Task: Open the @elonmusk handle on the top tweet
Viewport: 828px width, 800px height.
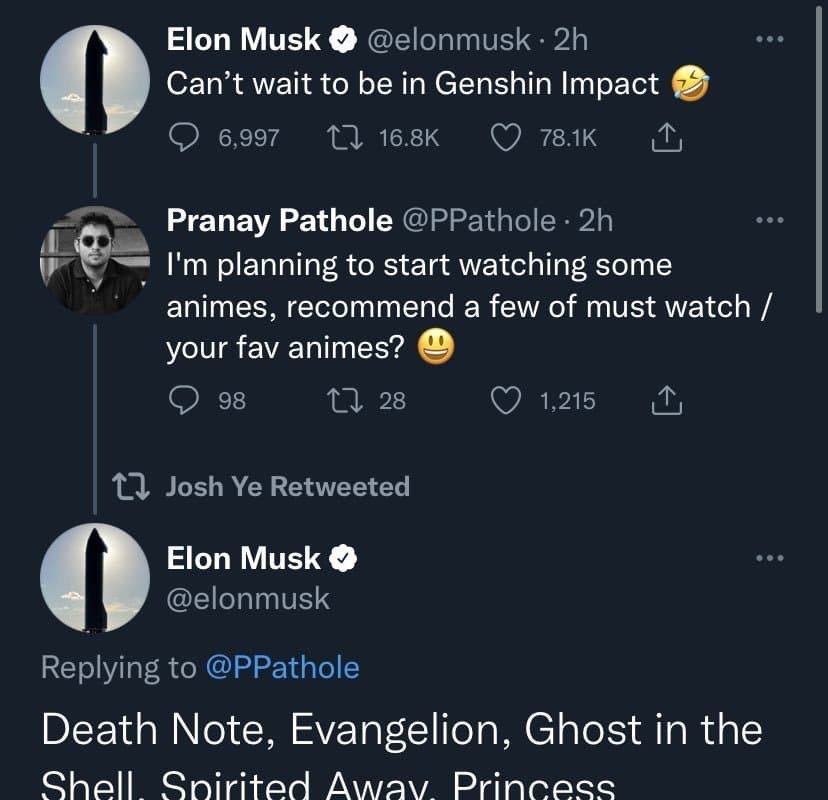Action: click(450, 39)
